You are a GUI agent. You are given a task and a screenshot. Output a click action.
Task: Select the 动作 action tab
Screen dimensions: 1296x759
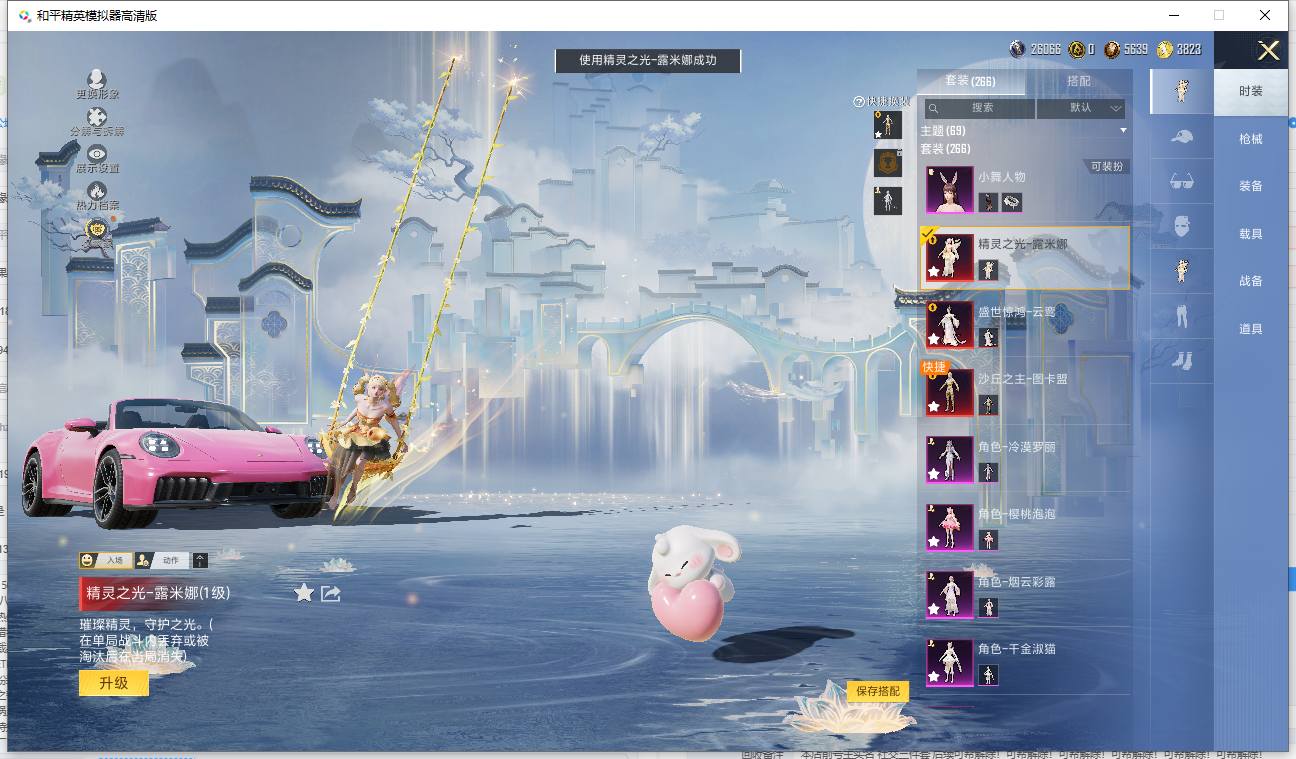click(x=162, y=561)
